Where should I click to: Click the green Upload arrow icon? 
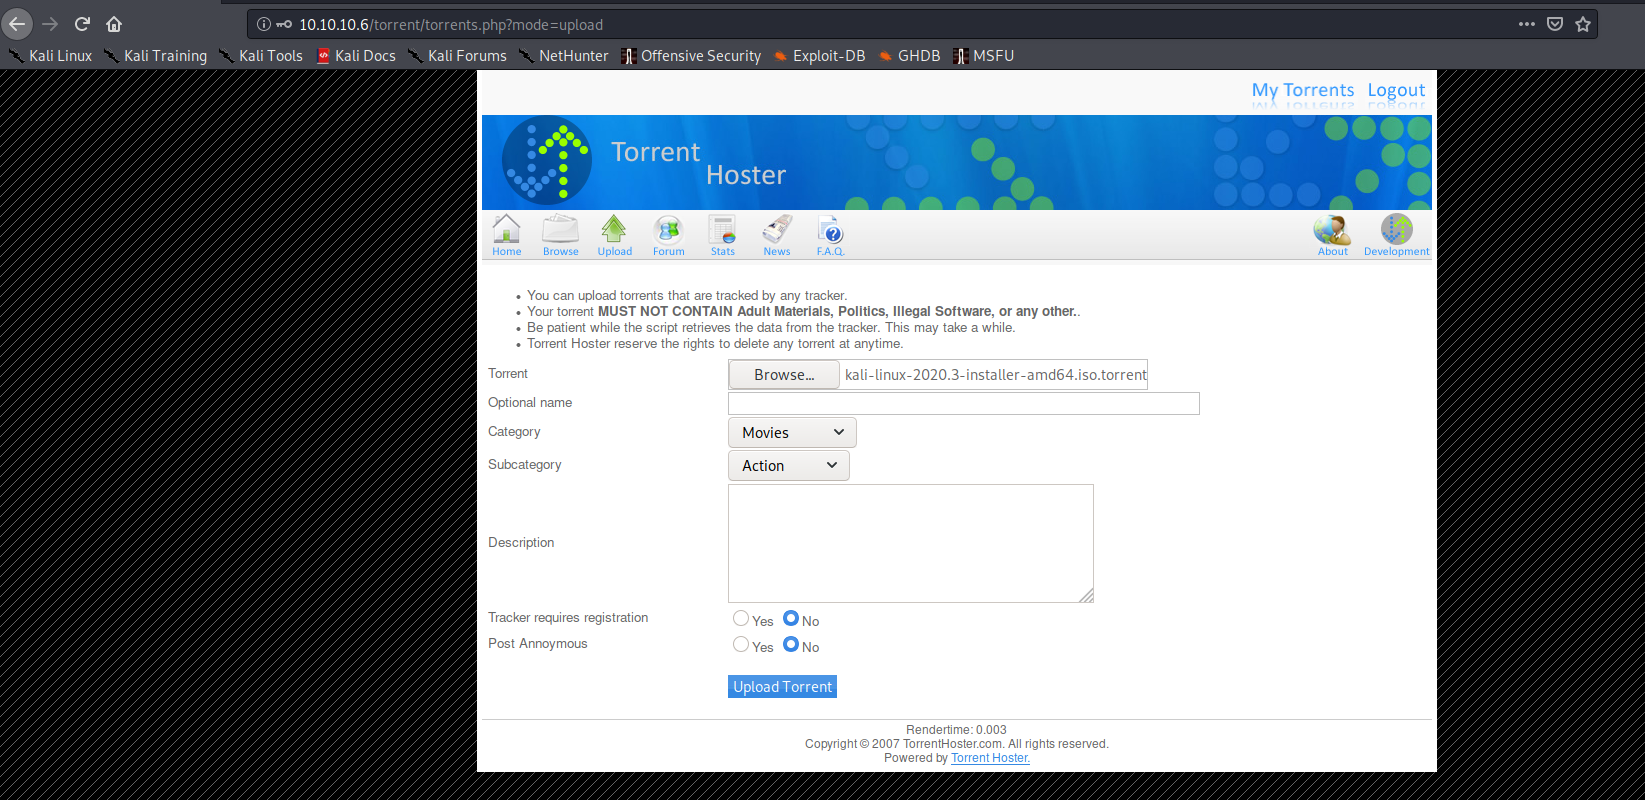[x=614, y=231]
